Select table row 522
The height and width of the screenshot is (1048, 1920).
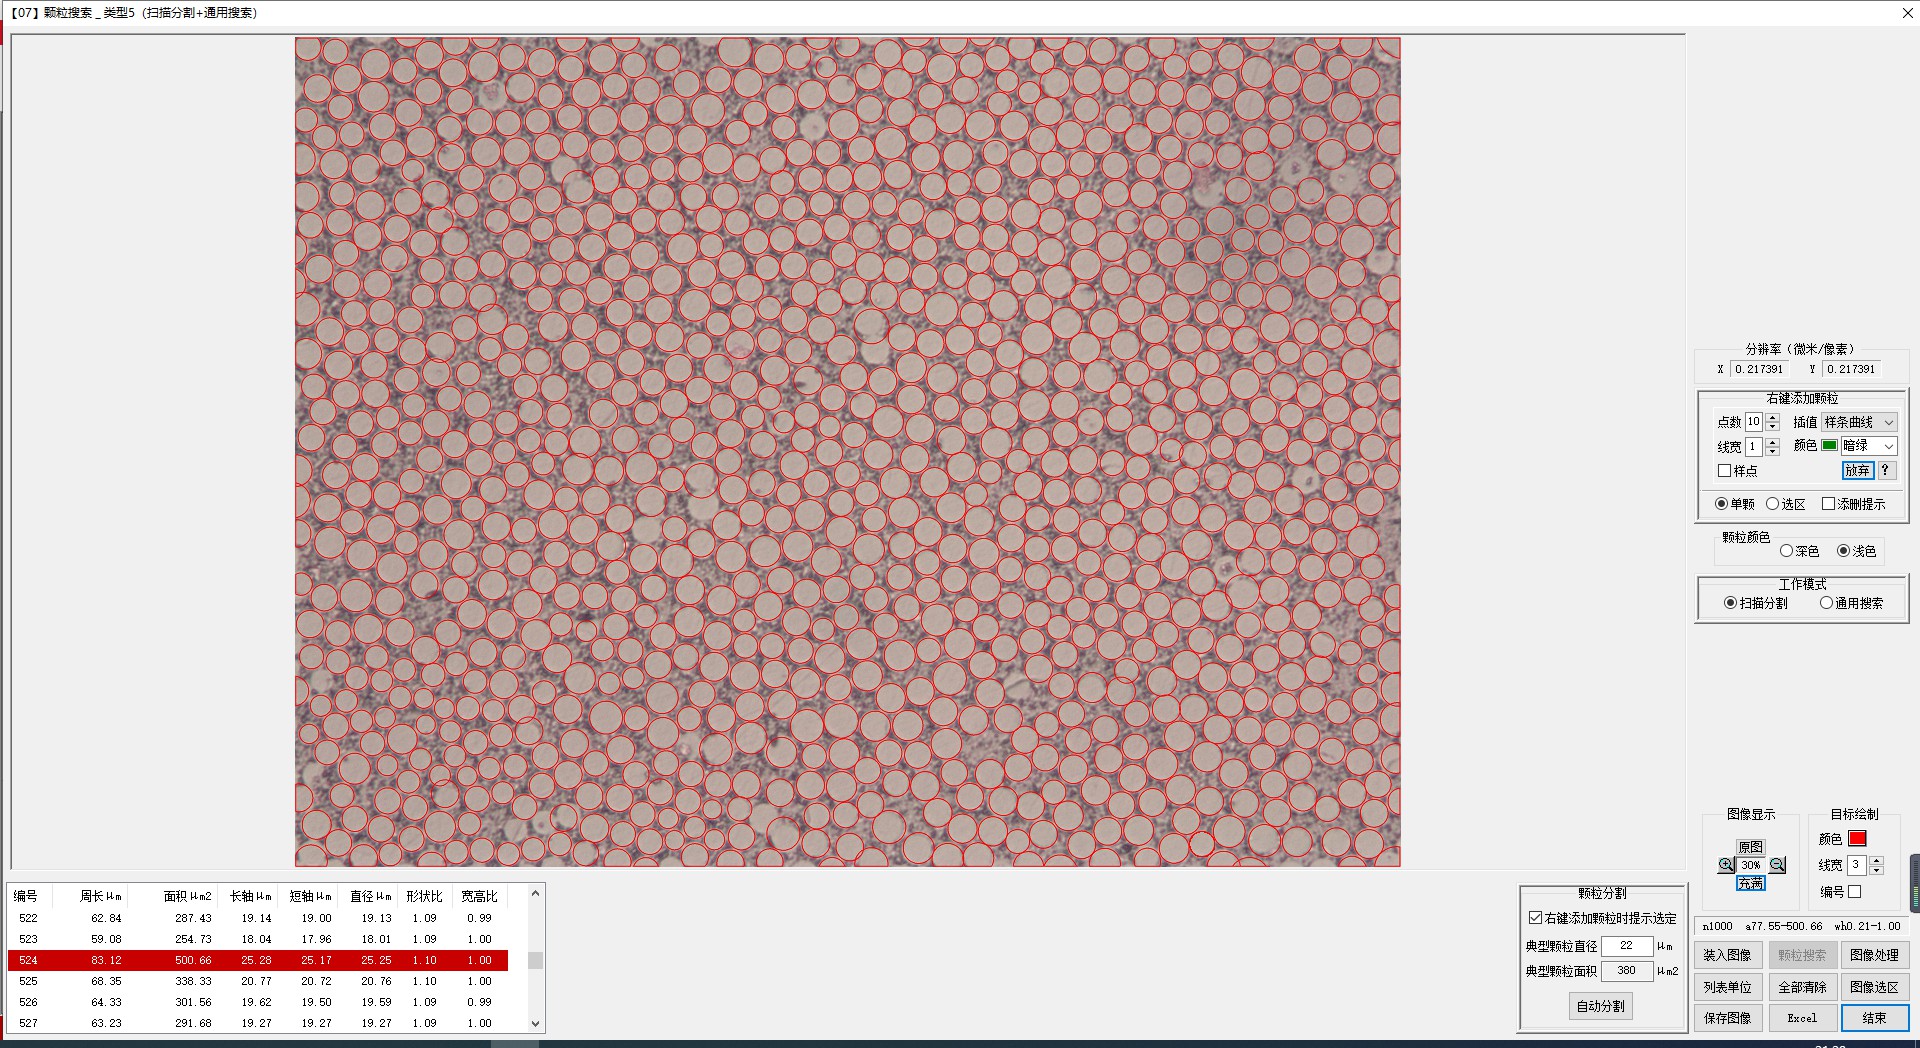tap(258, 918)
